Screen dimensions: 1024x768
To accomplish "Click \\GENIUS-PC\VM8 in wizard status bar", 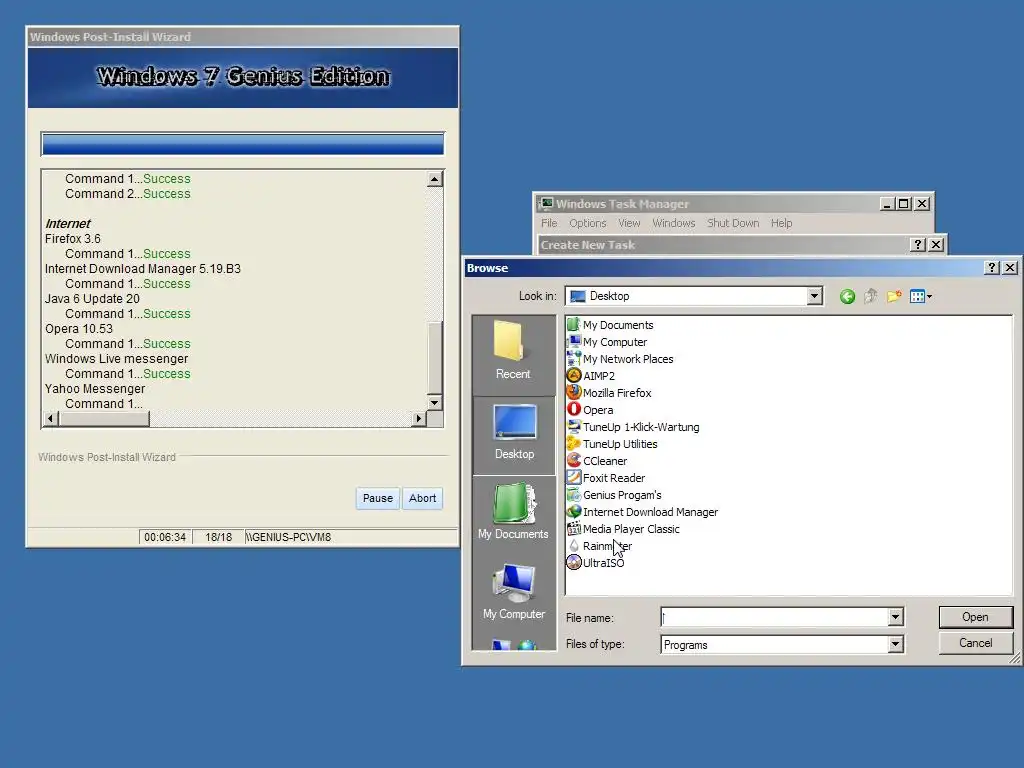I will [289, 537].
